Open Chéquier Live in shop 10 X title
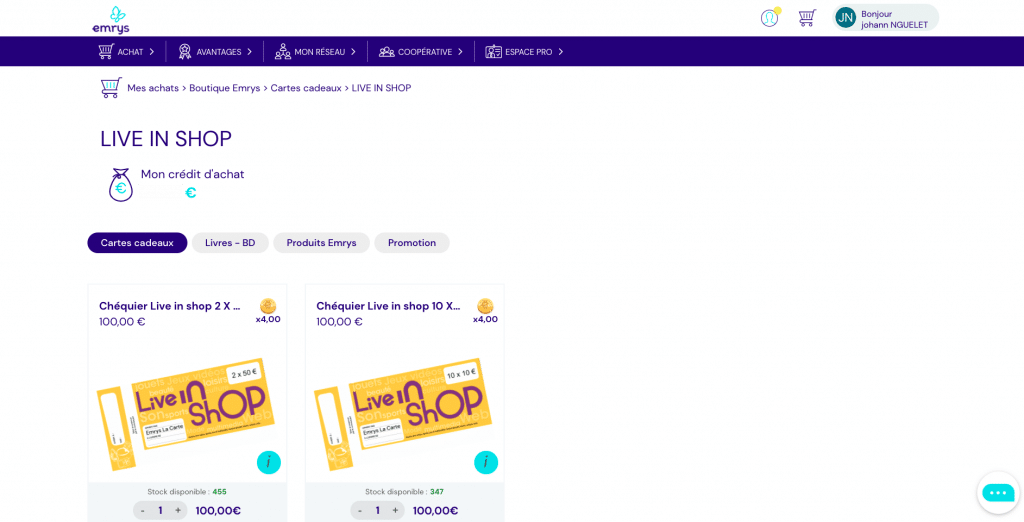The height and width of the screenshot is (522, 1024). click(388, 306)
